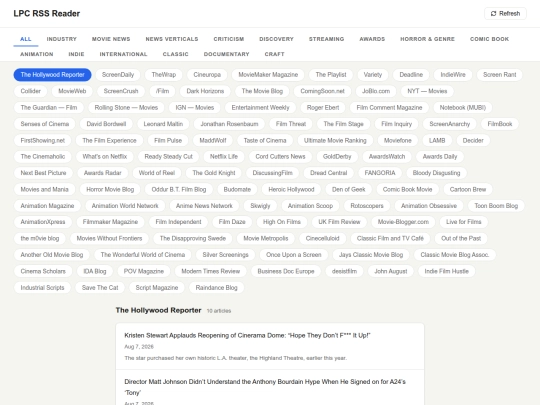The height and width of the screenshot is (405, 540).
Task: Choose Taste of Cinema feed
Action: [x=265, y=141]
